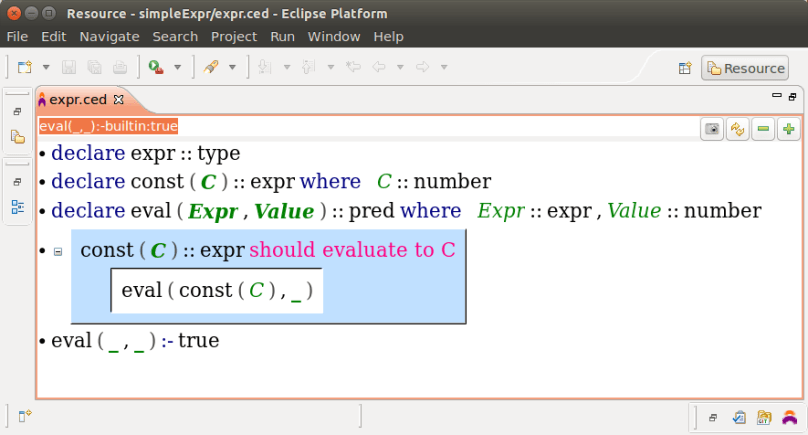Switch to the Resource perspective
This screenshot has height=435, width=808.
(745, 68)
